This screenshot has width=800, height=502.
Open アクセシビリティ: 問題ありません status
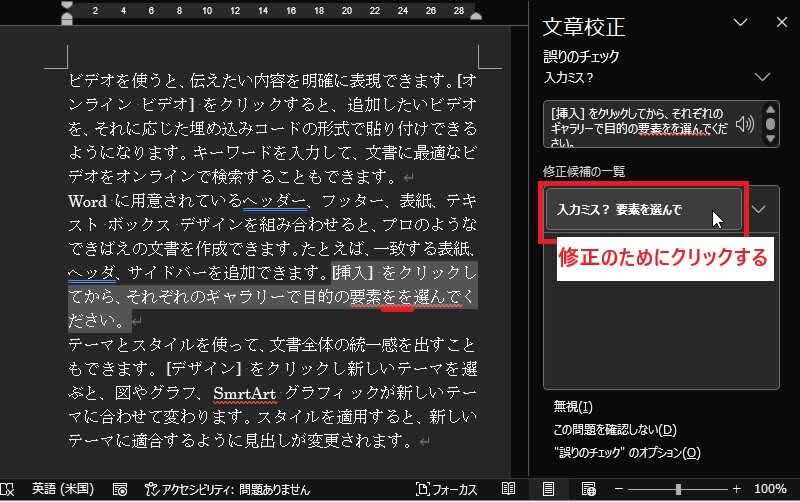click(229, 489)
